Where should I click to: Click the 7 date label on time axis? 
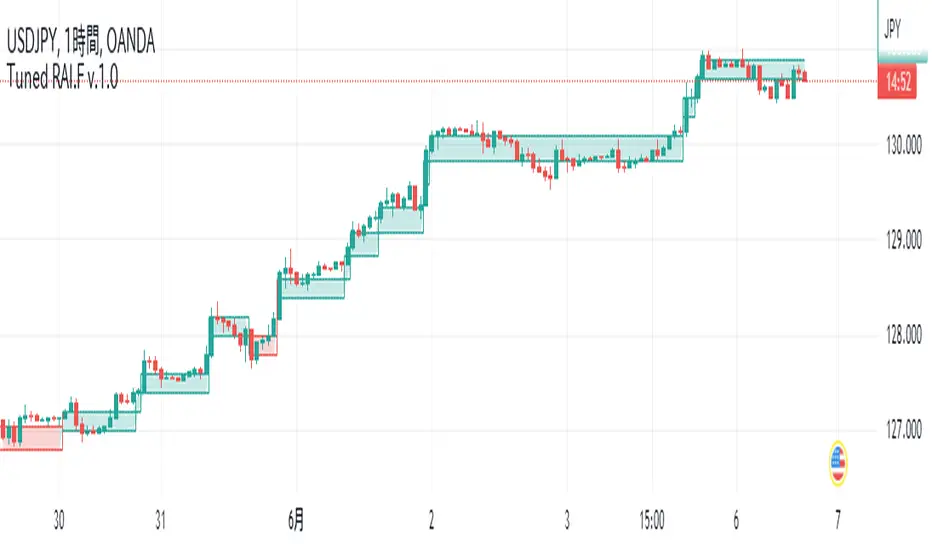[837, 520]
